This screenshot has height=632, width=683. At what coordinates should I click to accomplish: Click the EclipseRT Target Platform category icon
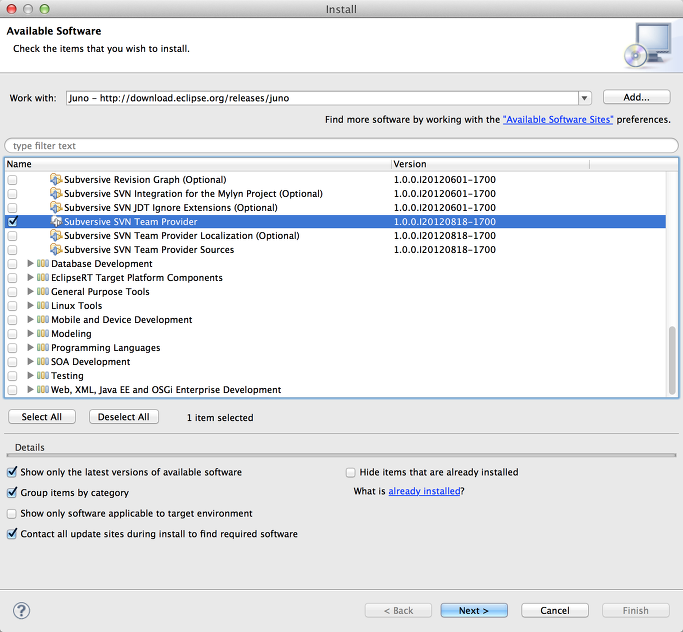click(43, 277)
